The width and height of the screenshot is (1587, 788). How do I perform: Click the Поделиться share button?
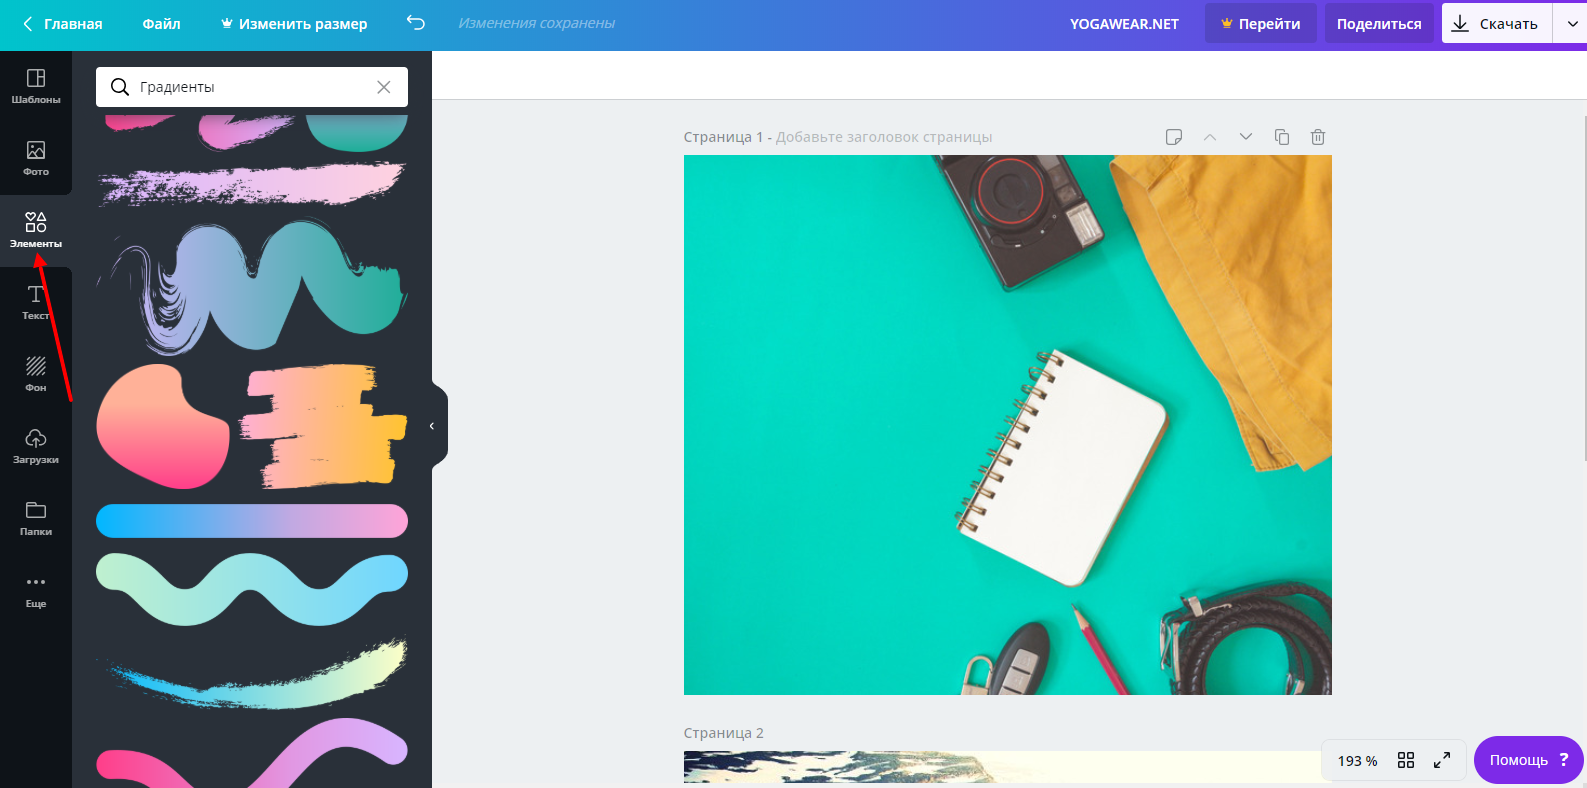coord(1379,24)
